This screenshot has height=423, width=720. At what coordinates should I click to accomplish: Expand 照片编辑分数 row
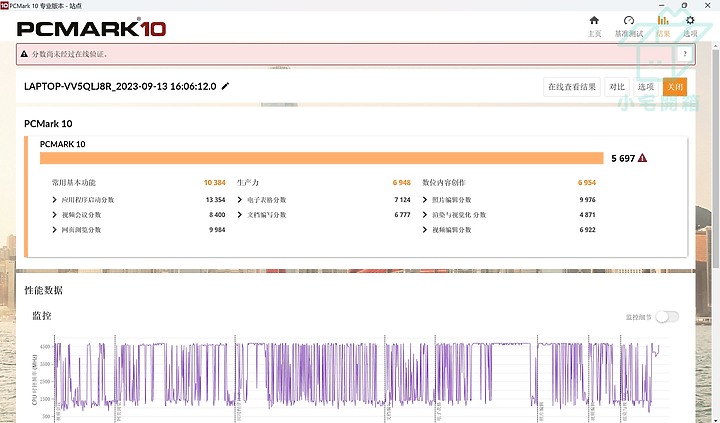[x=425, y=200]
